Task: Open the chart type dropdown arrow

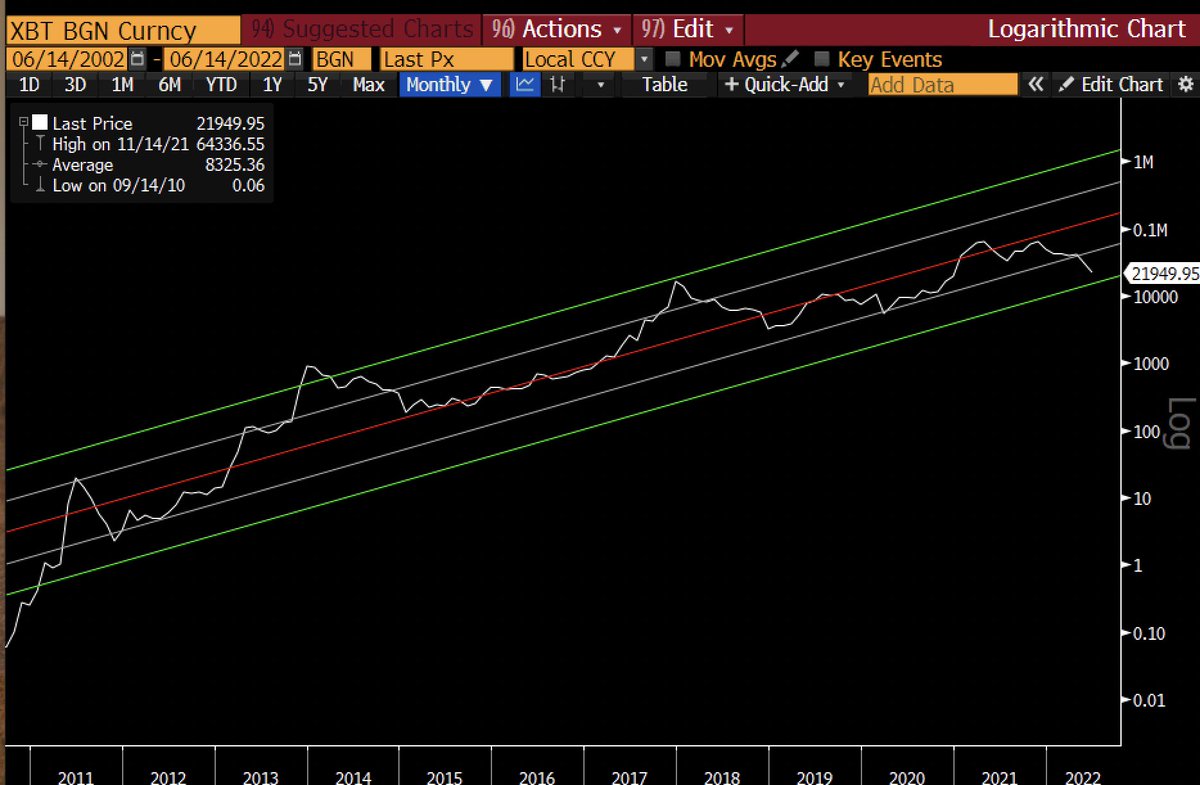Action: [600, 85]
